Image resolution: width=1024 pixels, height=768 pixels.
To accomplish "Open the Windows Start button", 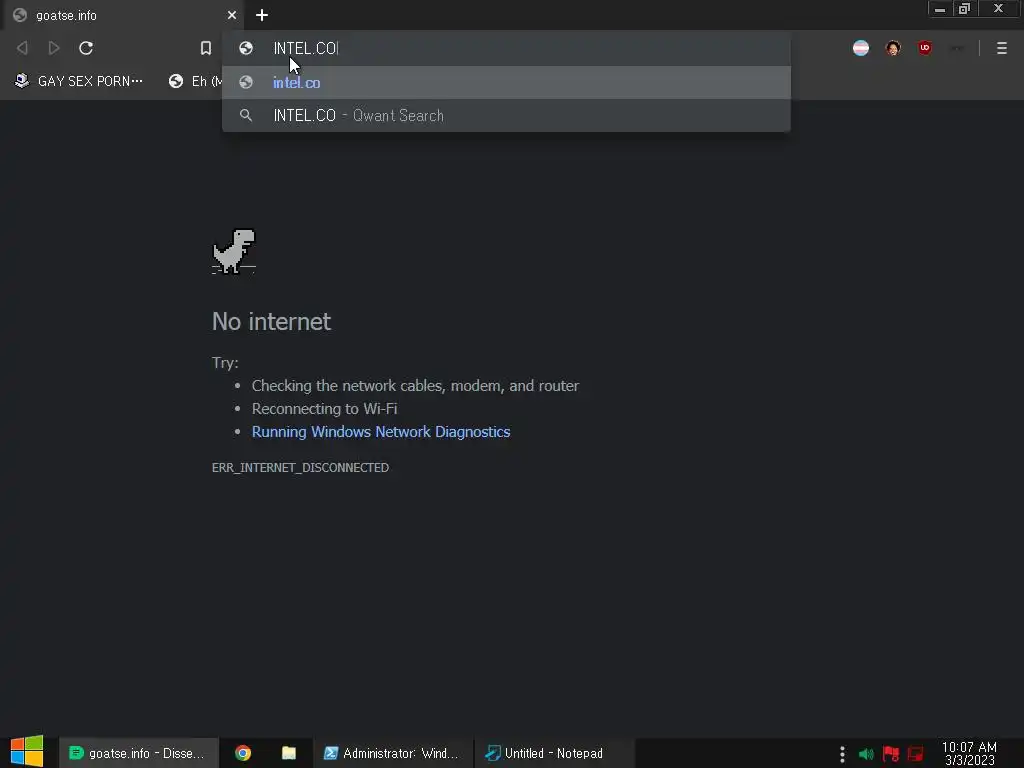I will point(27,752).
